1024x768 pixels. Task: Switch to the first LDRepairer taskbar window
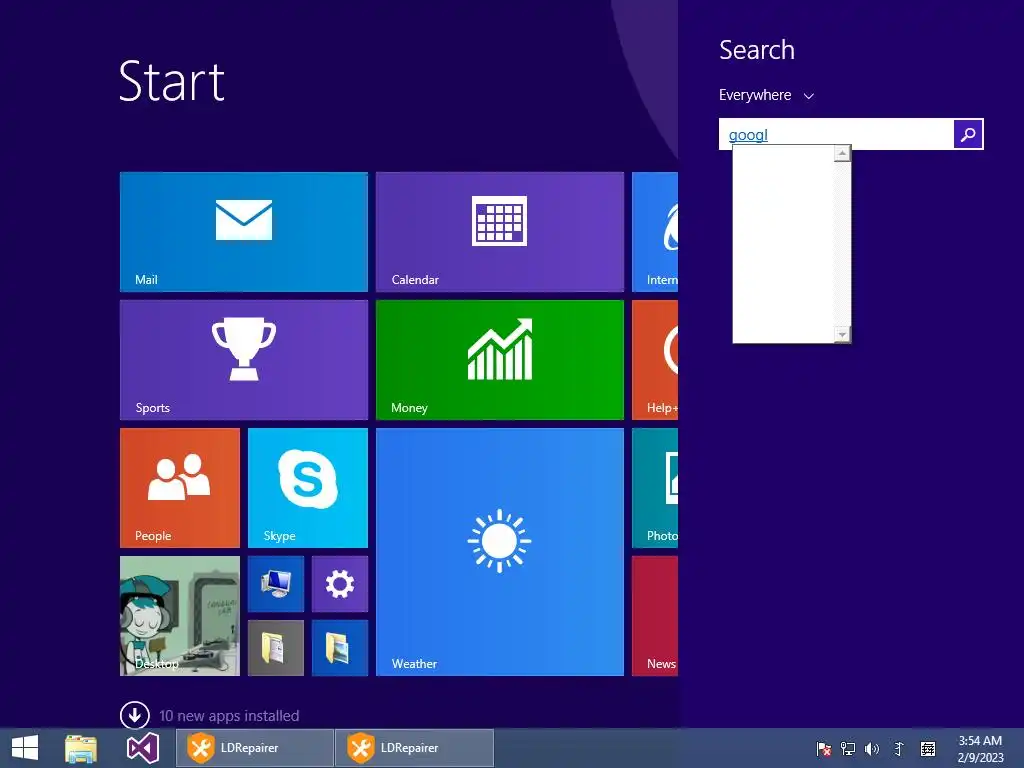tap(255, 748)
